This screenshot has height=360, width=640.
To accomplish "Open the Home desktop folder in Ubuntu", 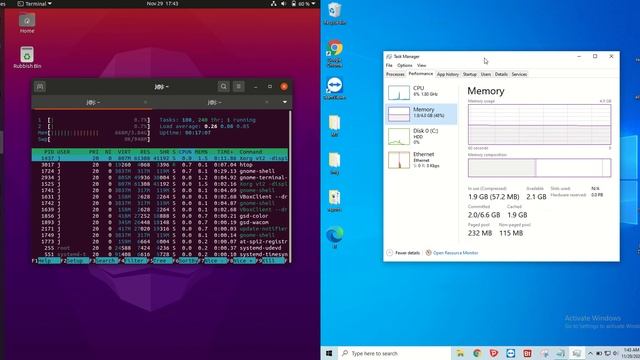I will coord(27,23).
